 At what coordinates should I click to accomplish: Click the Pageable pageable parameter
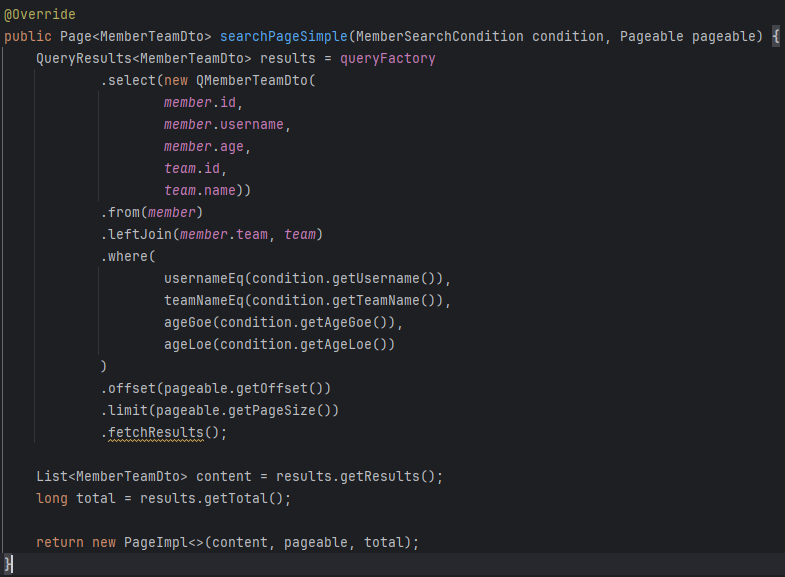(688, 37)
